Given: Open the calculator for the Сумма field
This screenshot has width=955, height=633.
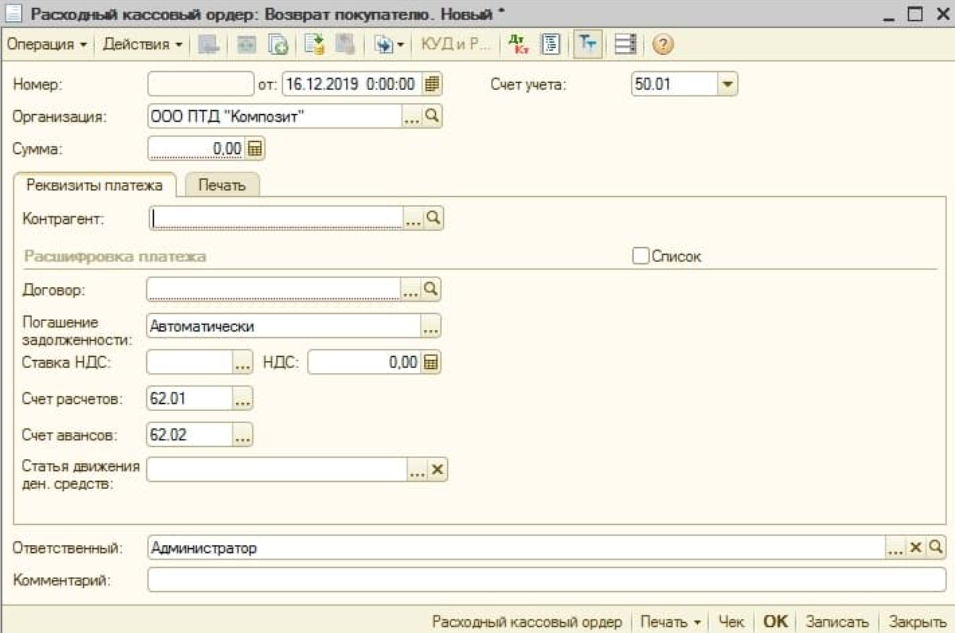Looking at the screenshot, I should 254,148.
